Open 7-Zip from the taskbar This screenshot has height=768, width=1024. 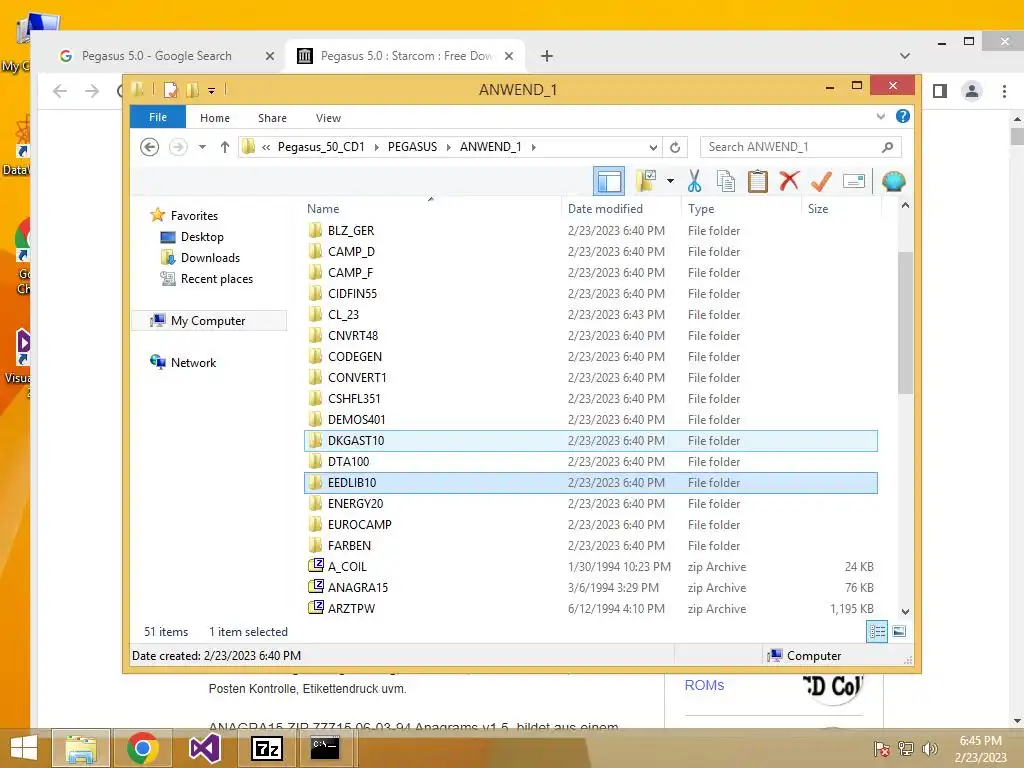click(266, 748)
